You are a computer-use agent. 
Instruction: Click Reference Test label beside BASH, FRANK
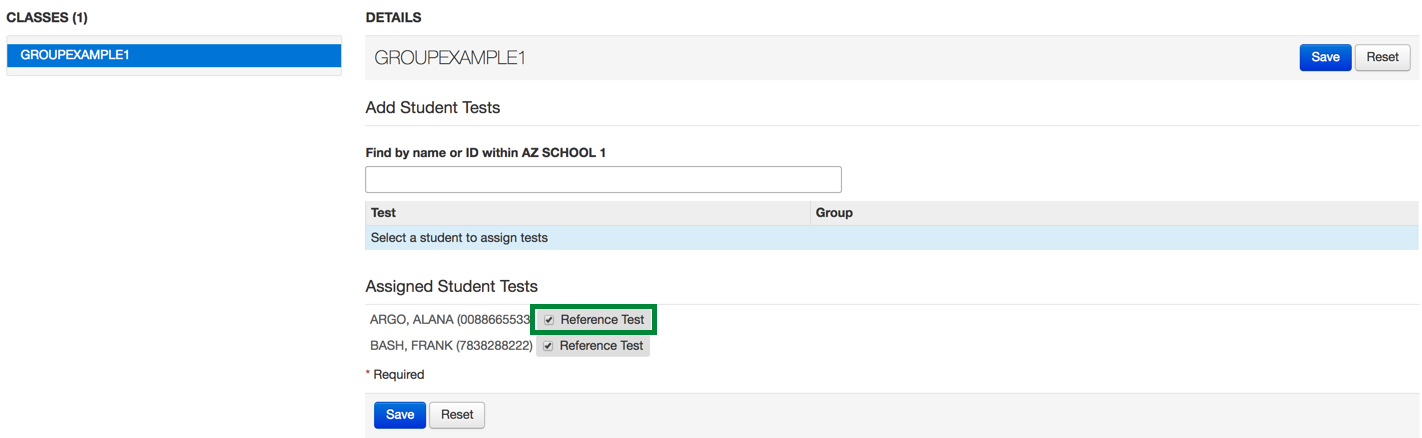601,346
